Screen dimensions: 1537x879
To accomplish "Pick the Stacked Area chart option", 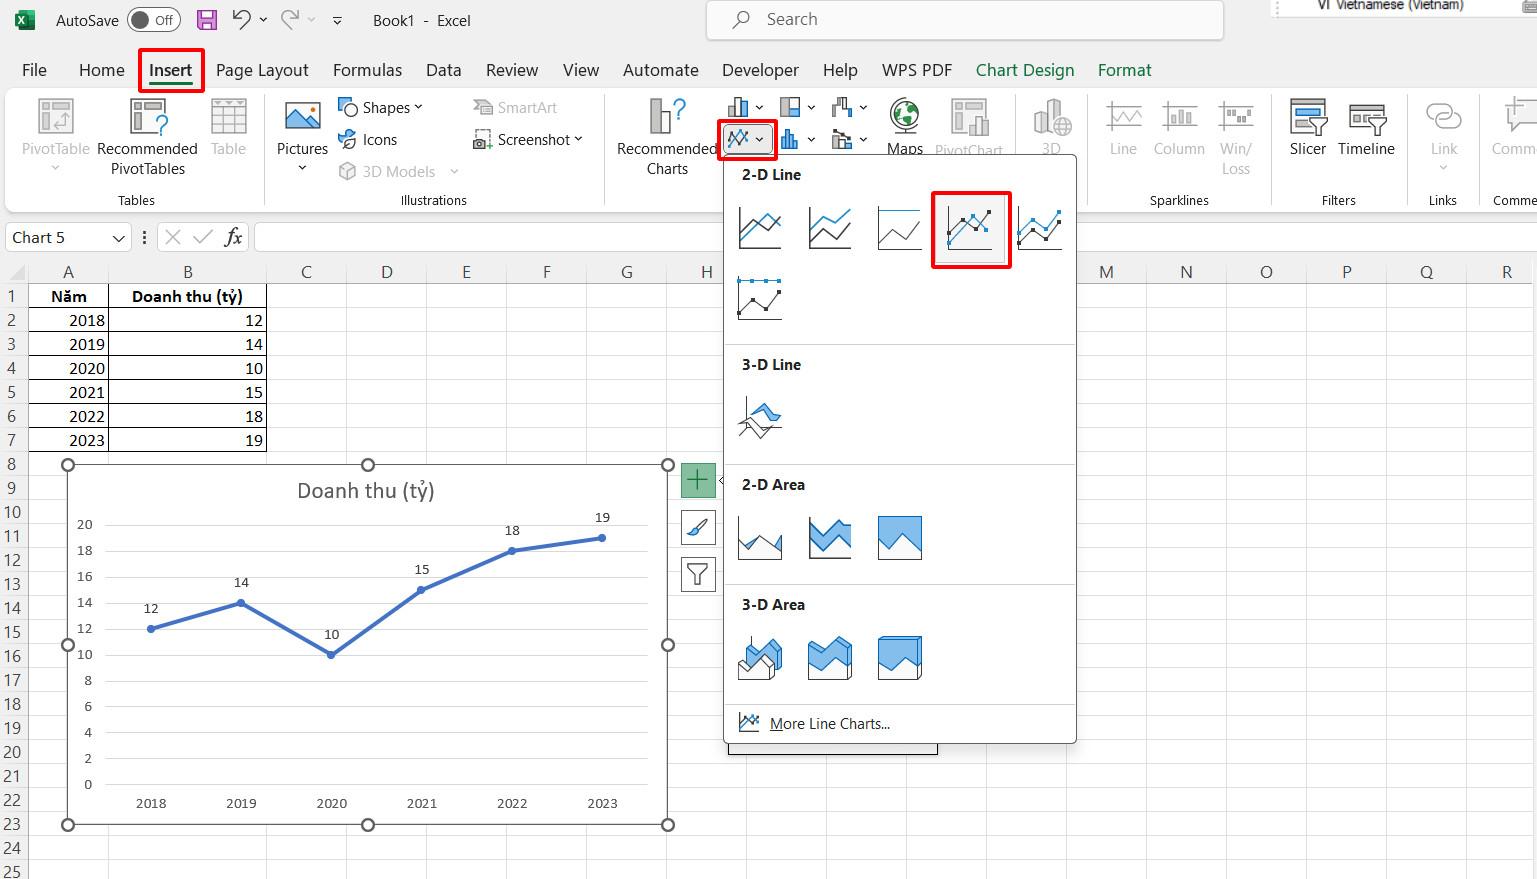I will click(830, 538).
